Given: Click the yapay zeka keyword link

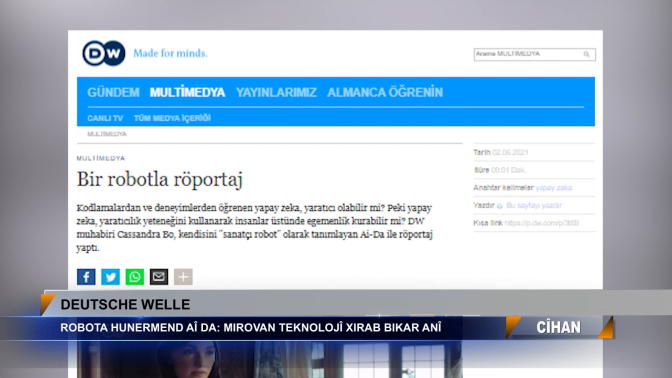Looking at the screenshot, I should pyautogui.click(x=554, y=188).
